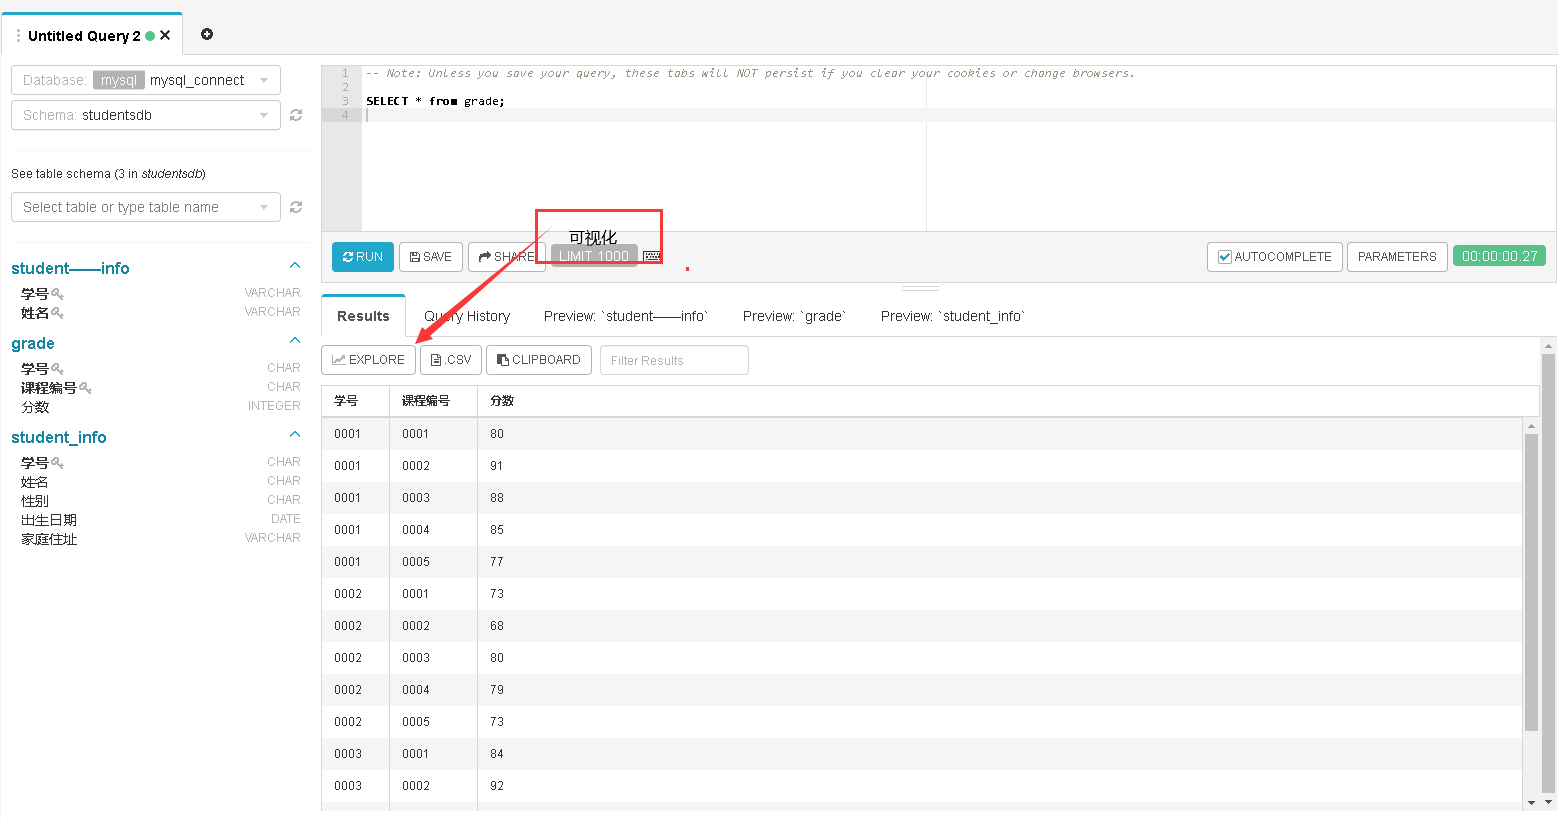Collapse the student_info table section
1558x820 pixels.
pyautogui.click(x=295, y=435)
